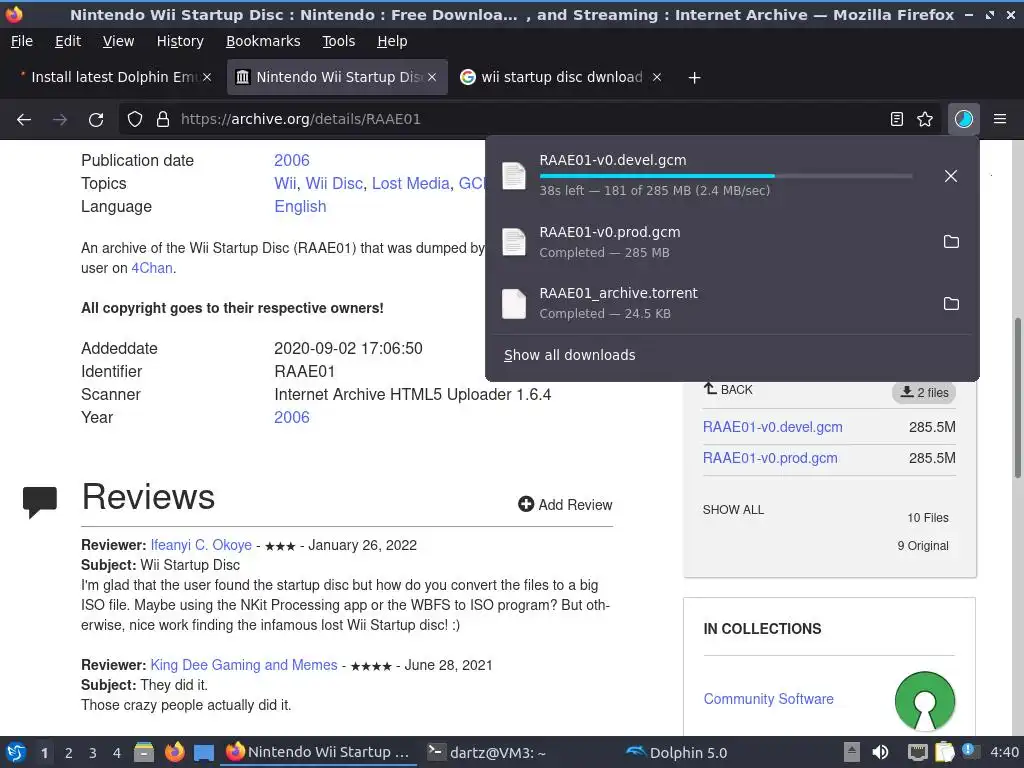Click BACK in download options
Viewport: 1024px width, 768px height.
728,390
